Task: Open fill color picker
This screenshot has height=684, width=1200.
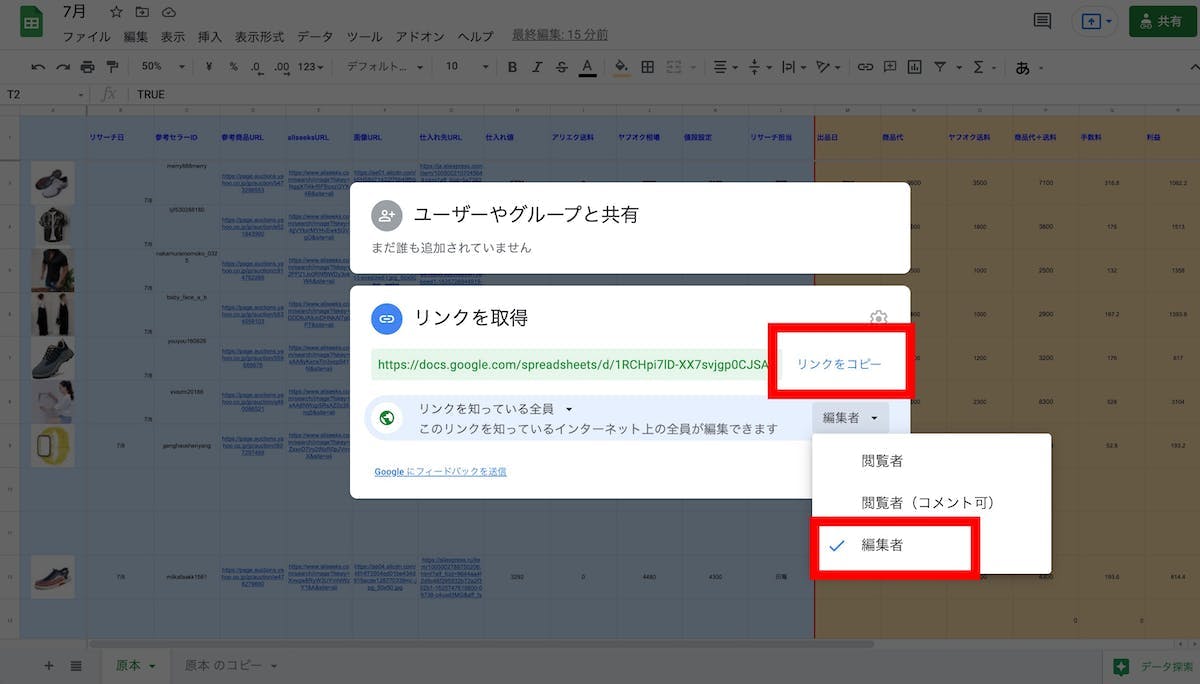Action: tap(621, 67)
